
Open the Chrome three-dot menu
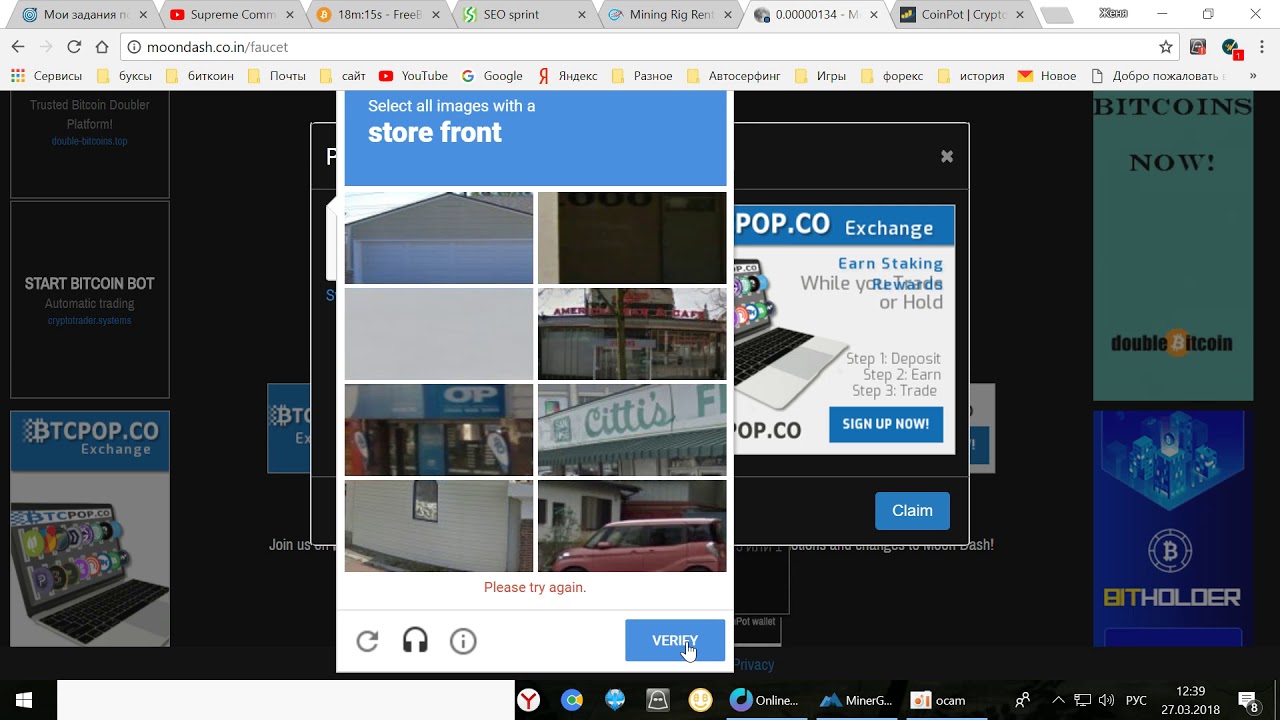(x=1263, y=47)
